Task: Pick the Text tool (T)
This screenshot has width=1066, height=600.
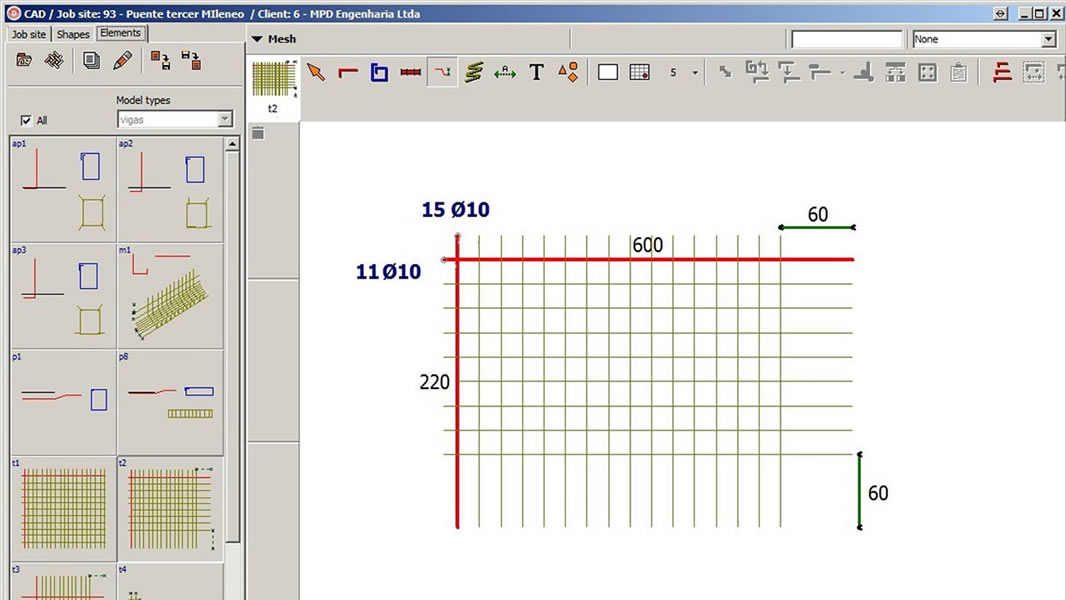Action: pyautogui.click(x=536, y=72)
